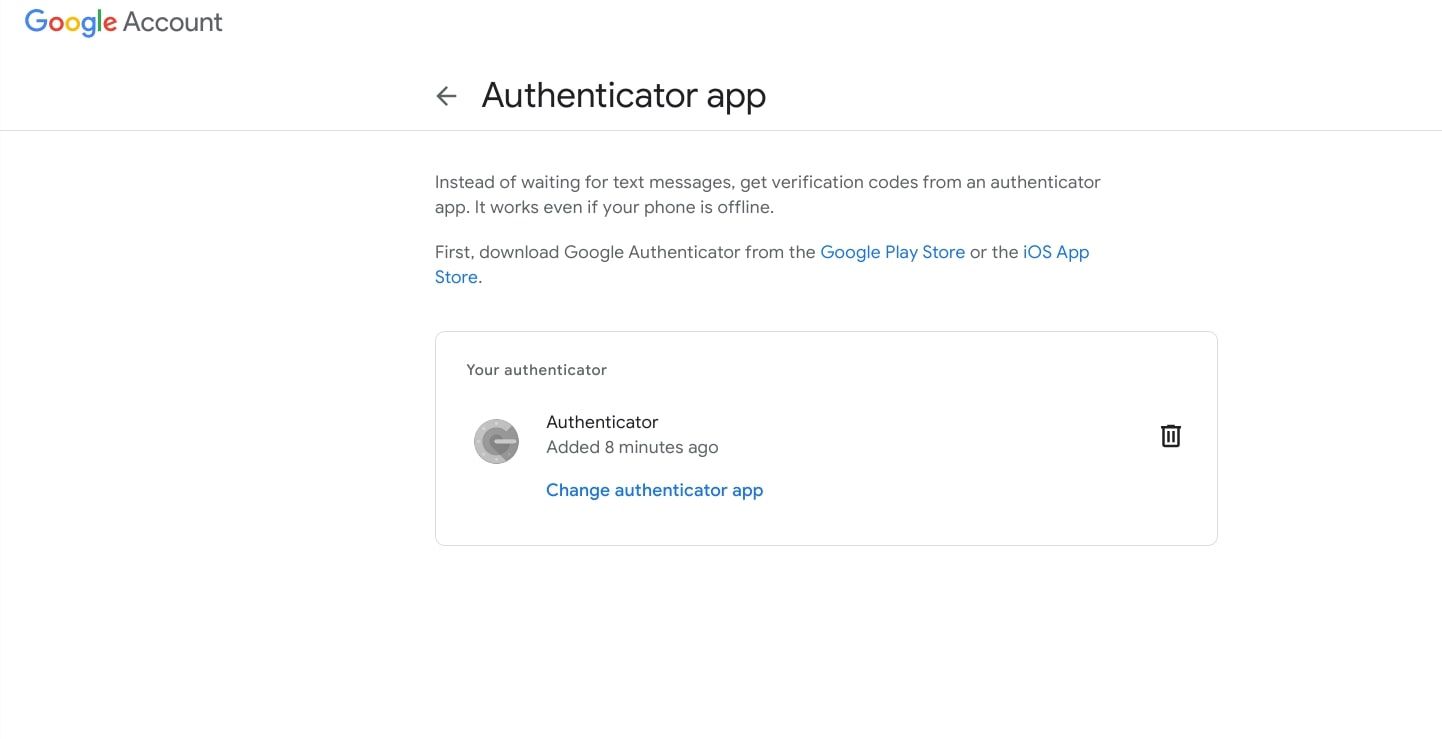The width and height of the screenshot is (1442, 739).
Task: Click the word "Account" in the header
Action: coord(173,23)
